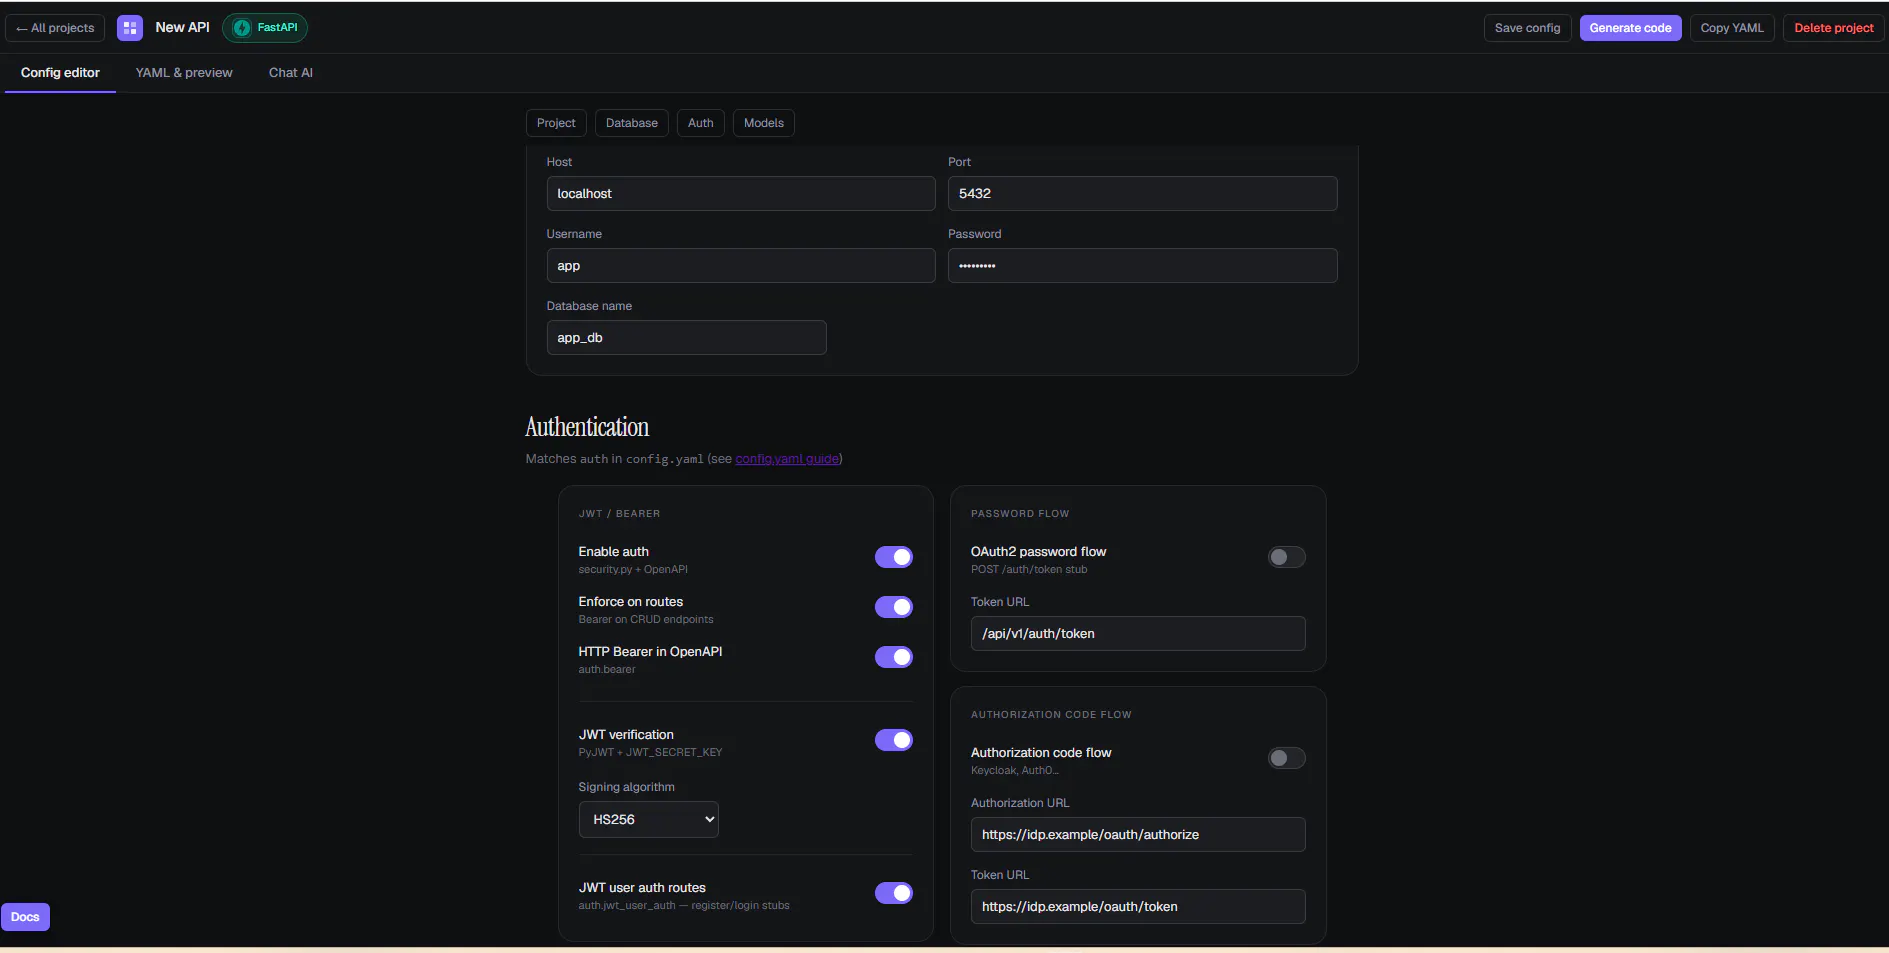Switch to the YAML & preview tab
The image size is (1889, 953).
coord(184,73)
